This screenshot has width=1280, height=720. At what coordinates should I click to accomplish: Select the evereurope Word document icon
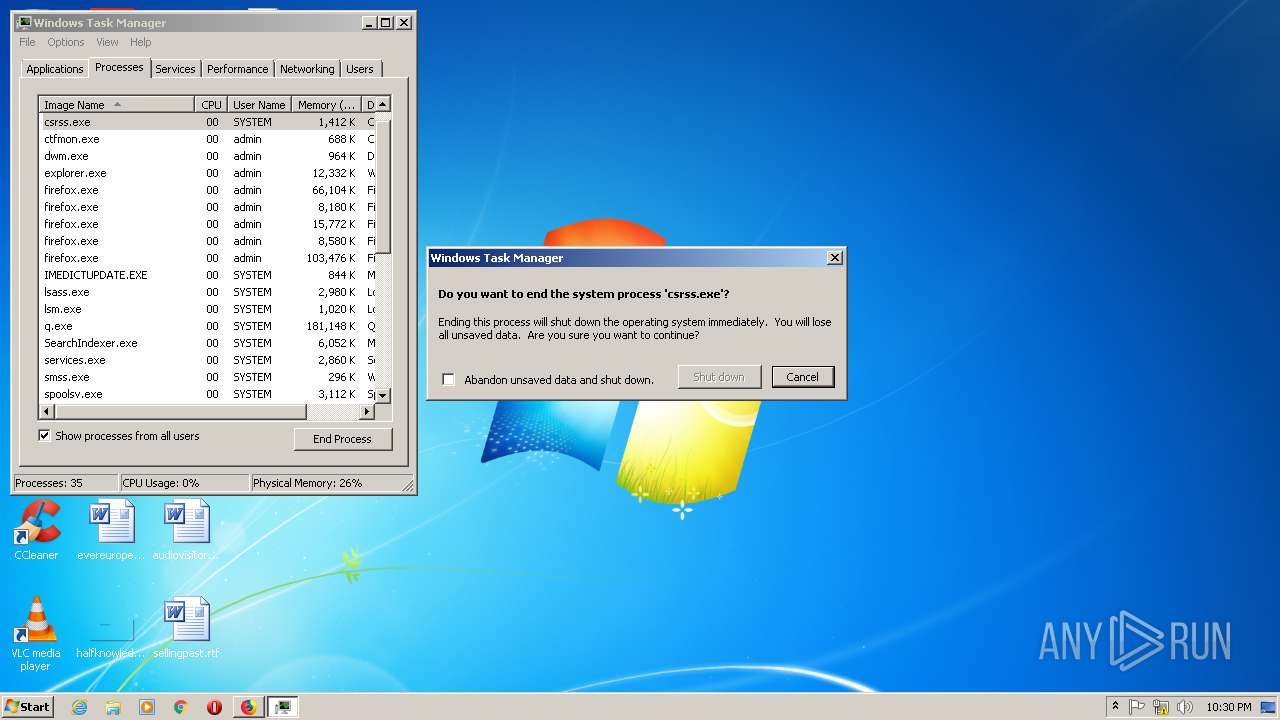(111, 530)
